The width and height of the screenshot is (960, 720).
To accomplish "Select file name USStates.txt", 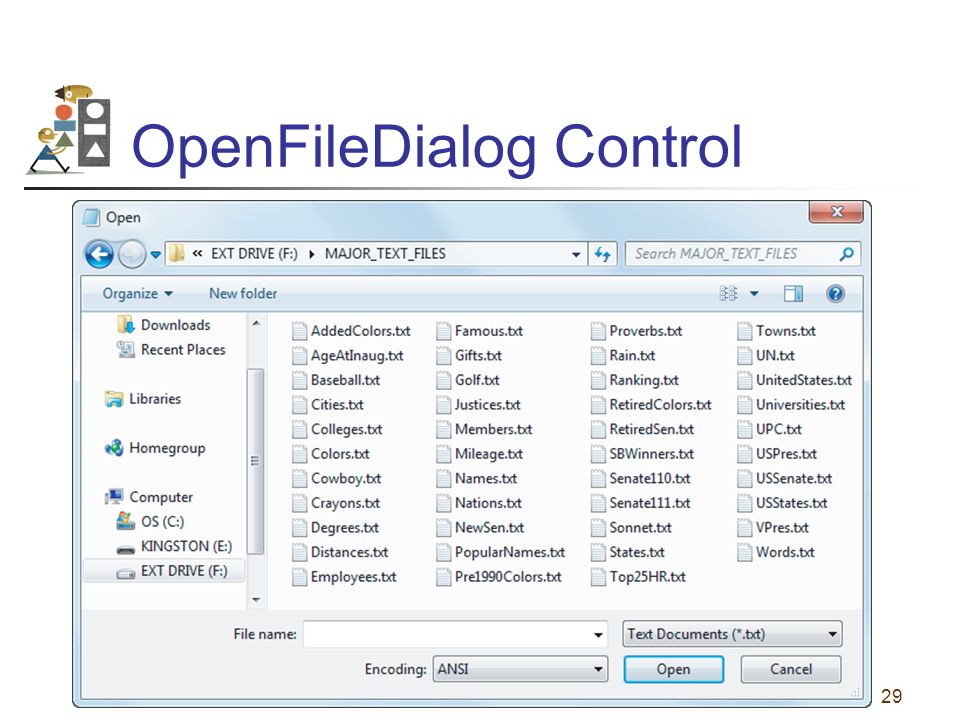I will coord(792,503).
